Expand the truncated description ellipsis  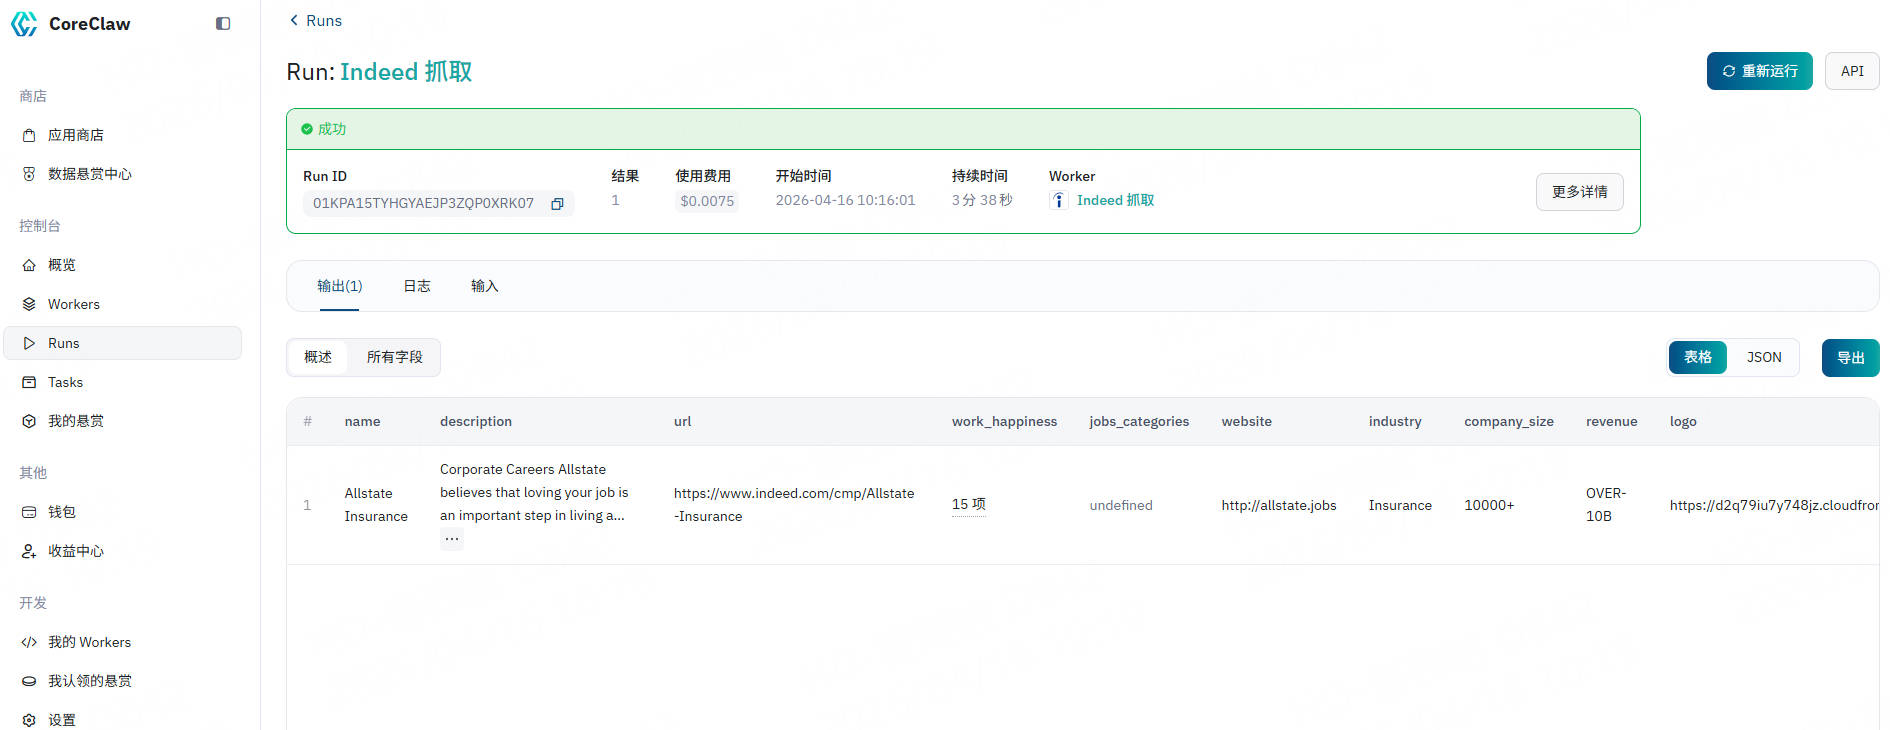pyautogui.click(x=452, y=539)
